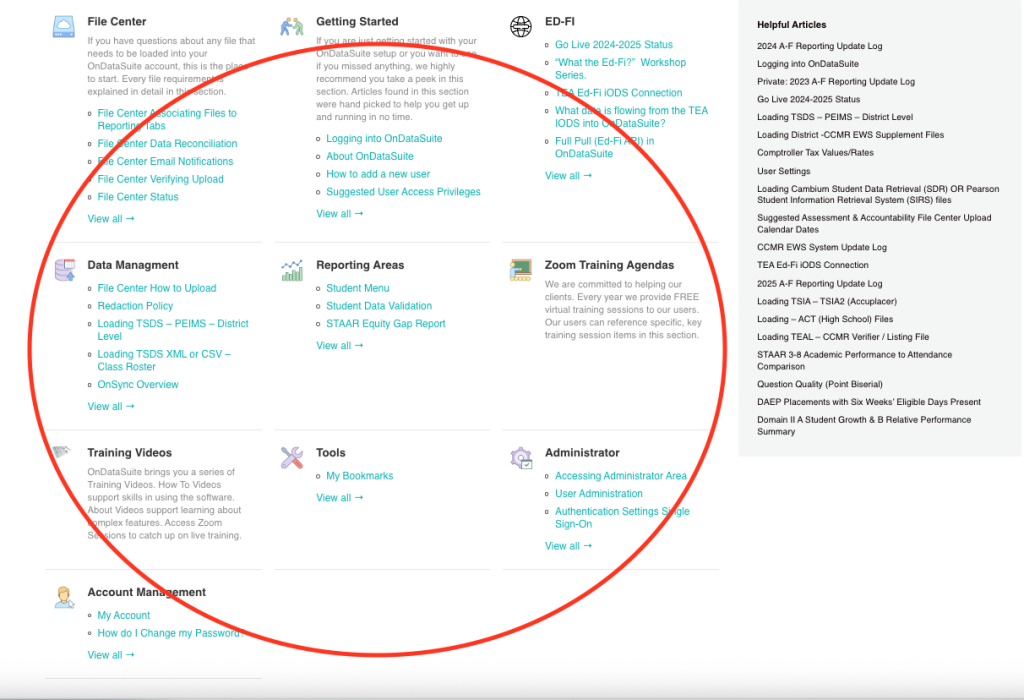The height and width of the screenshot is (700, 1024).
Task: View all articles under Account Management
Action: pyautogui.click(x=111, y=655)
